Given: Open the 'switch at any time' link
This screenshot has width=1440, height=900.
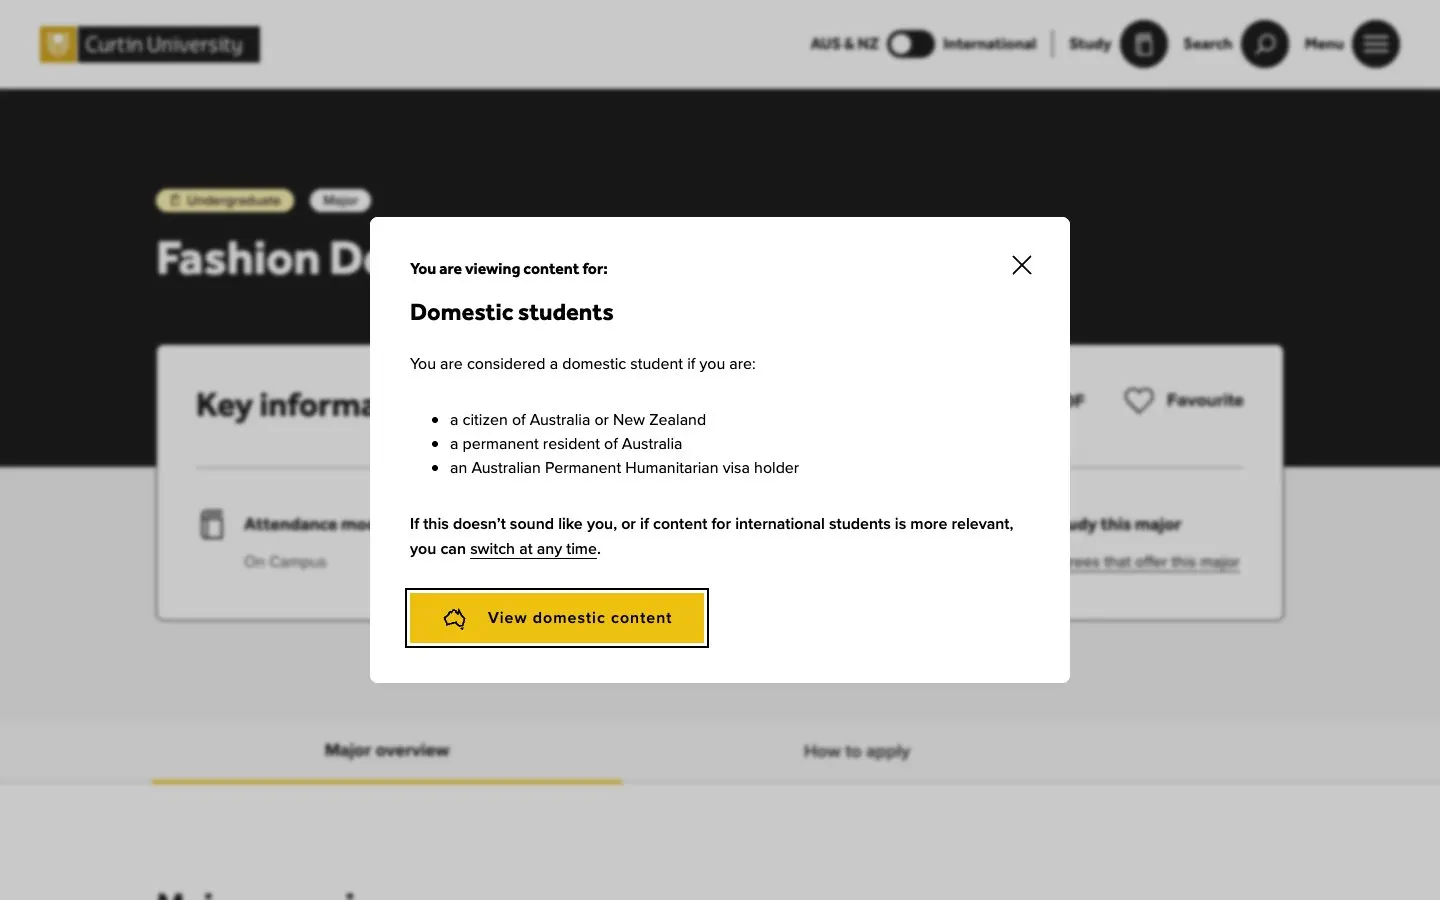Looking at the screenshot, I should click(533, 549).
